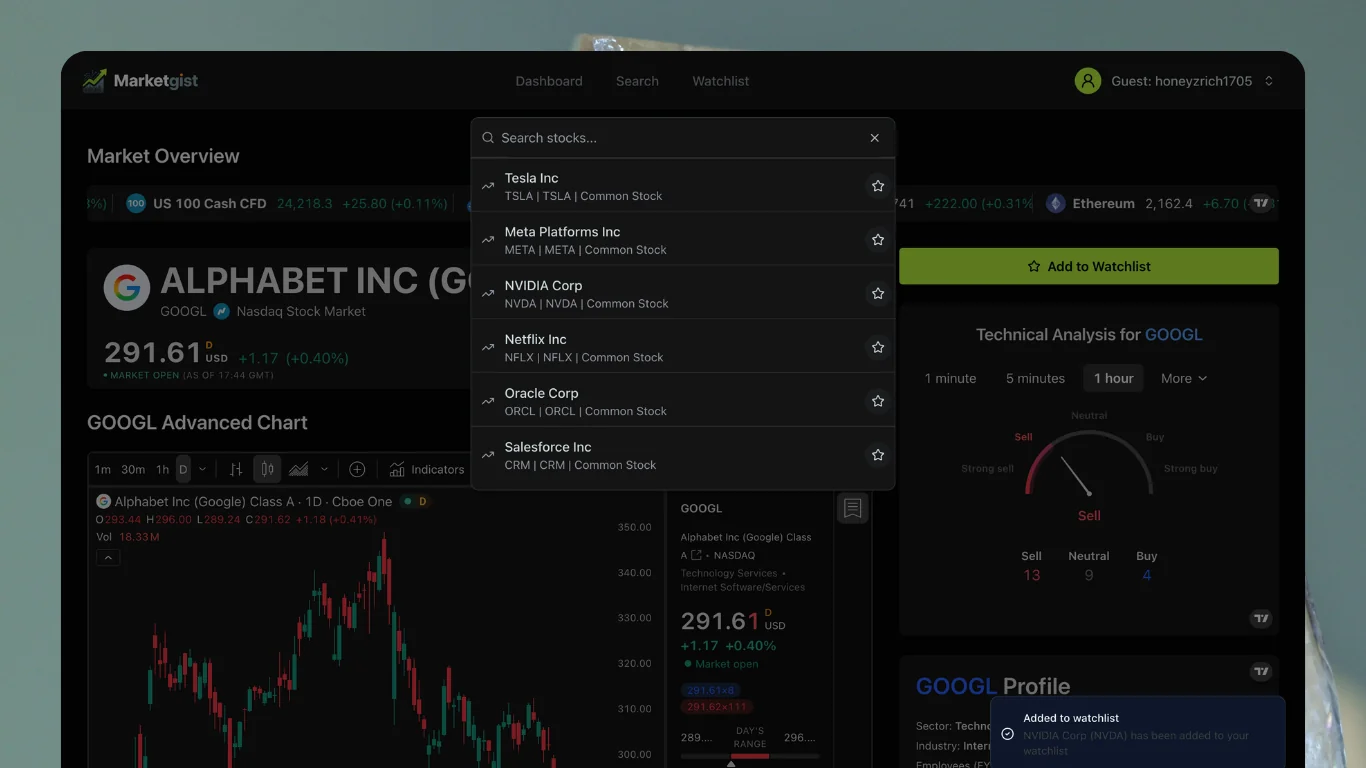Screen dimensions: 1366x768
Task: Click the Add to Watchlist button
Action: 1089,266
